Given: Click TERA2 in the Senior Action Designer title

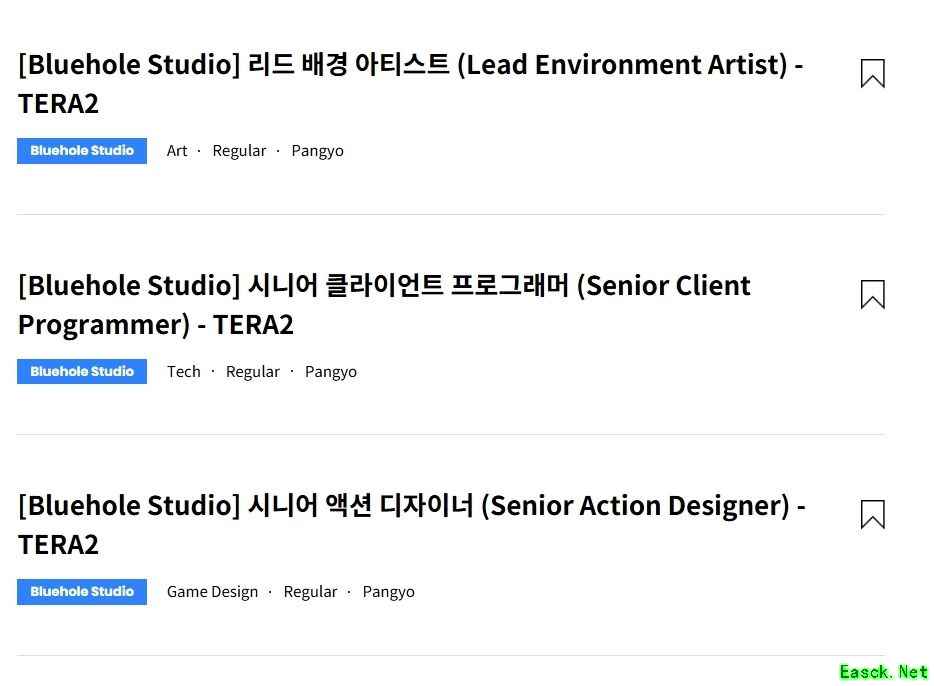Looking at the screenshot, I should [58, 545].
